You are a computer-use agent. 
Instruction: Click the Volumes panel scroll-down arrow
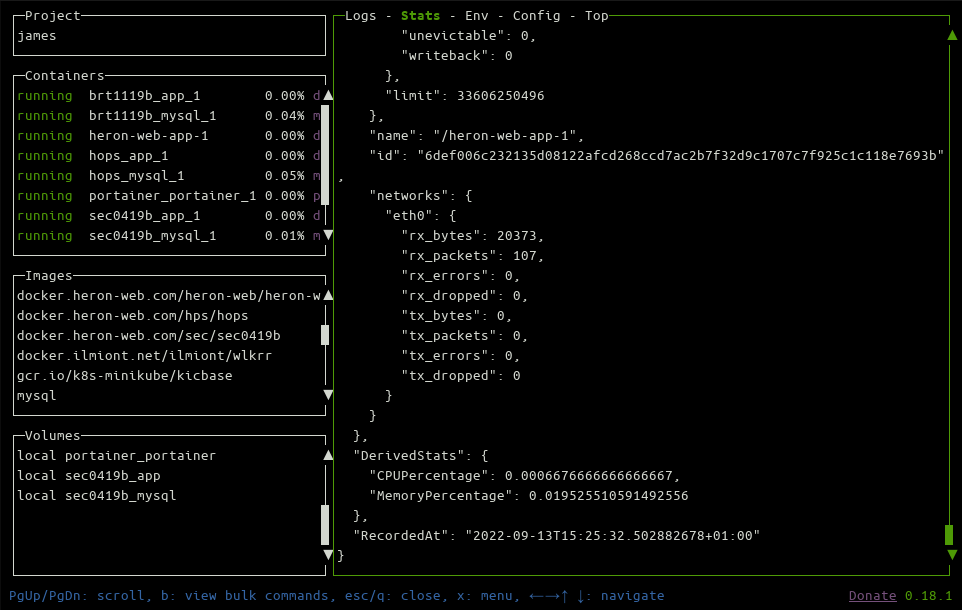(x=328, y=555)
